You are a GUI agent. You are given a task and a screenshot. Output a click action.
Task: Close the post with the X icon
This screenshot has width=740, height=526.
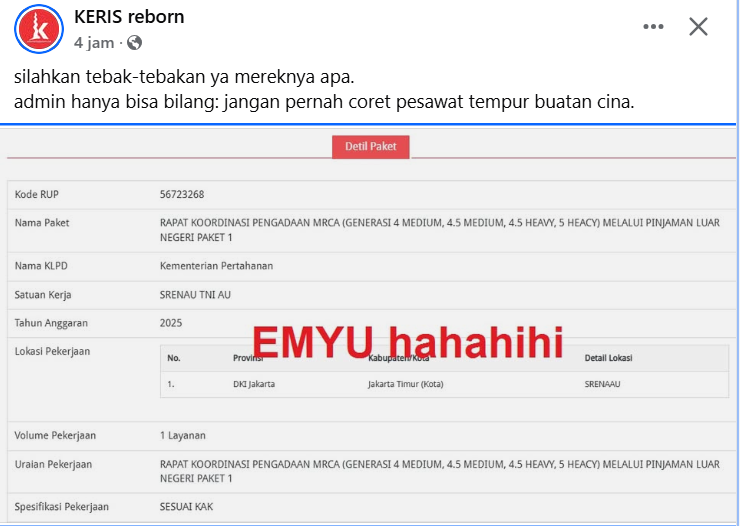[x=698, y=27]
